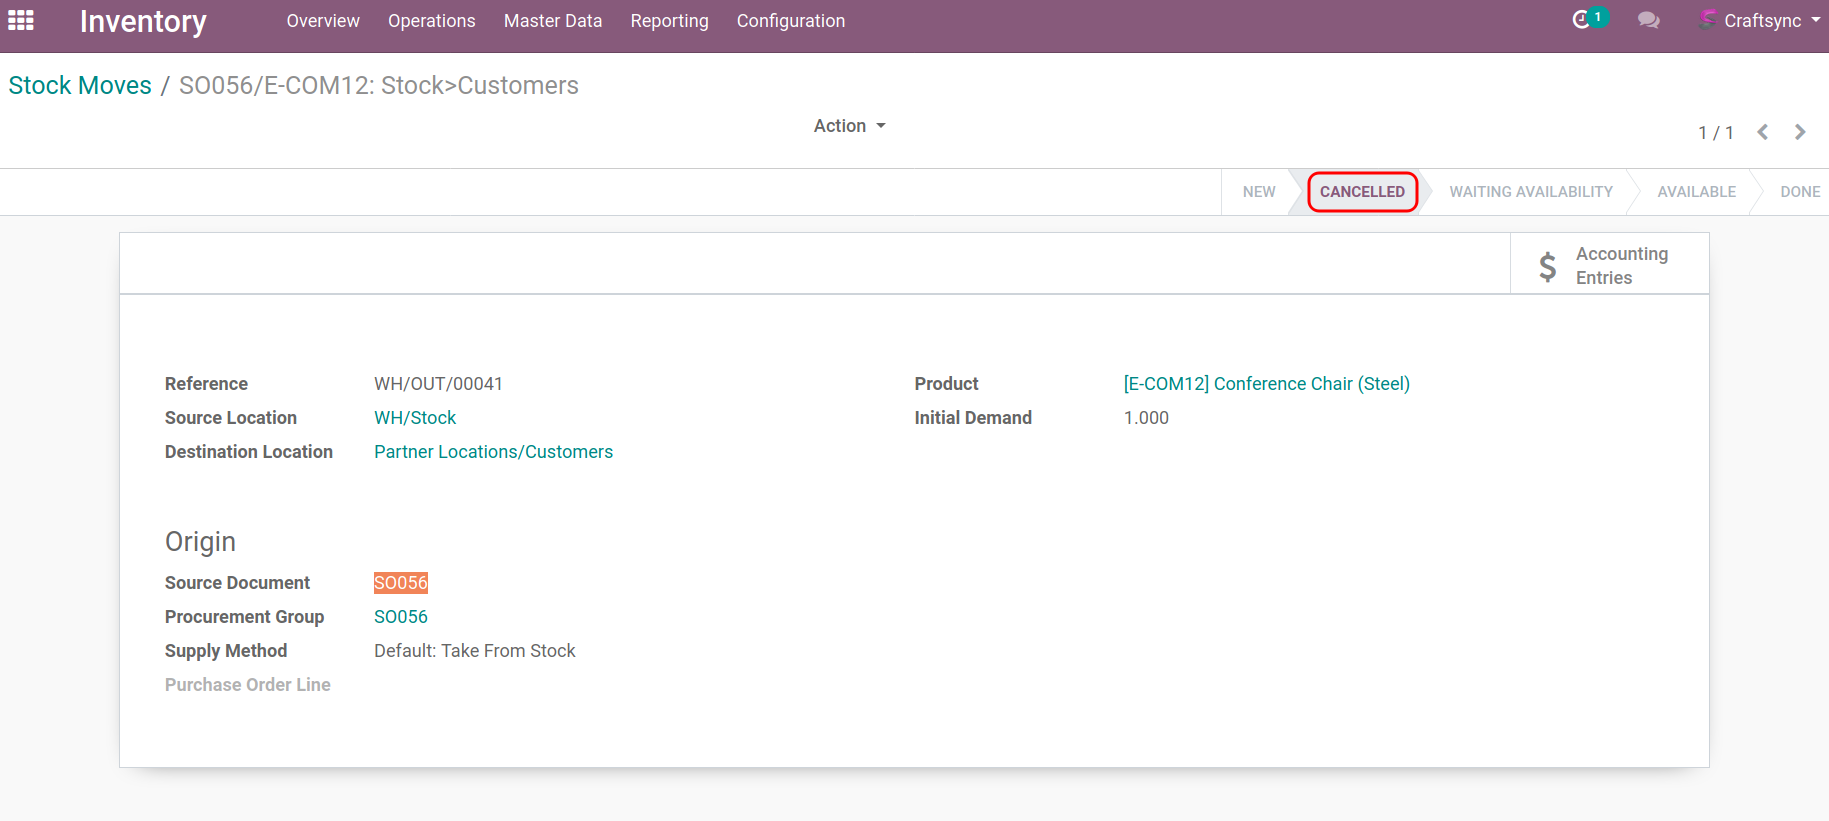Open the Craftsync user menu caret

[x=1815, y=20]
